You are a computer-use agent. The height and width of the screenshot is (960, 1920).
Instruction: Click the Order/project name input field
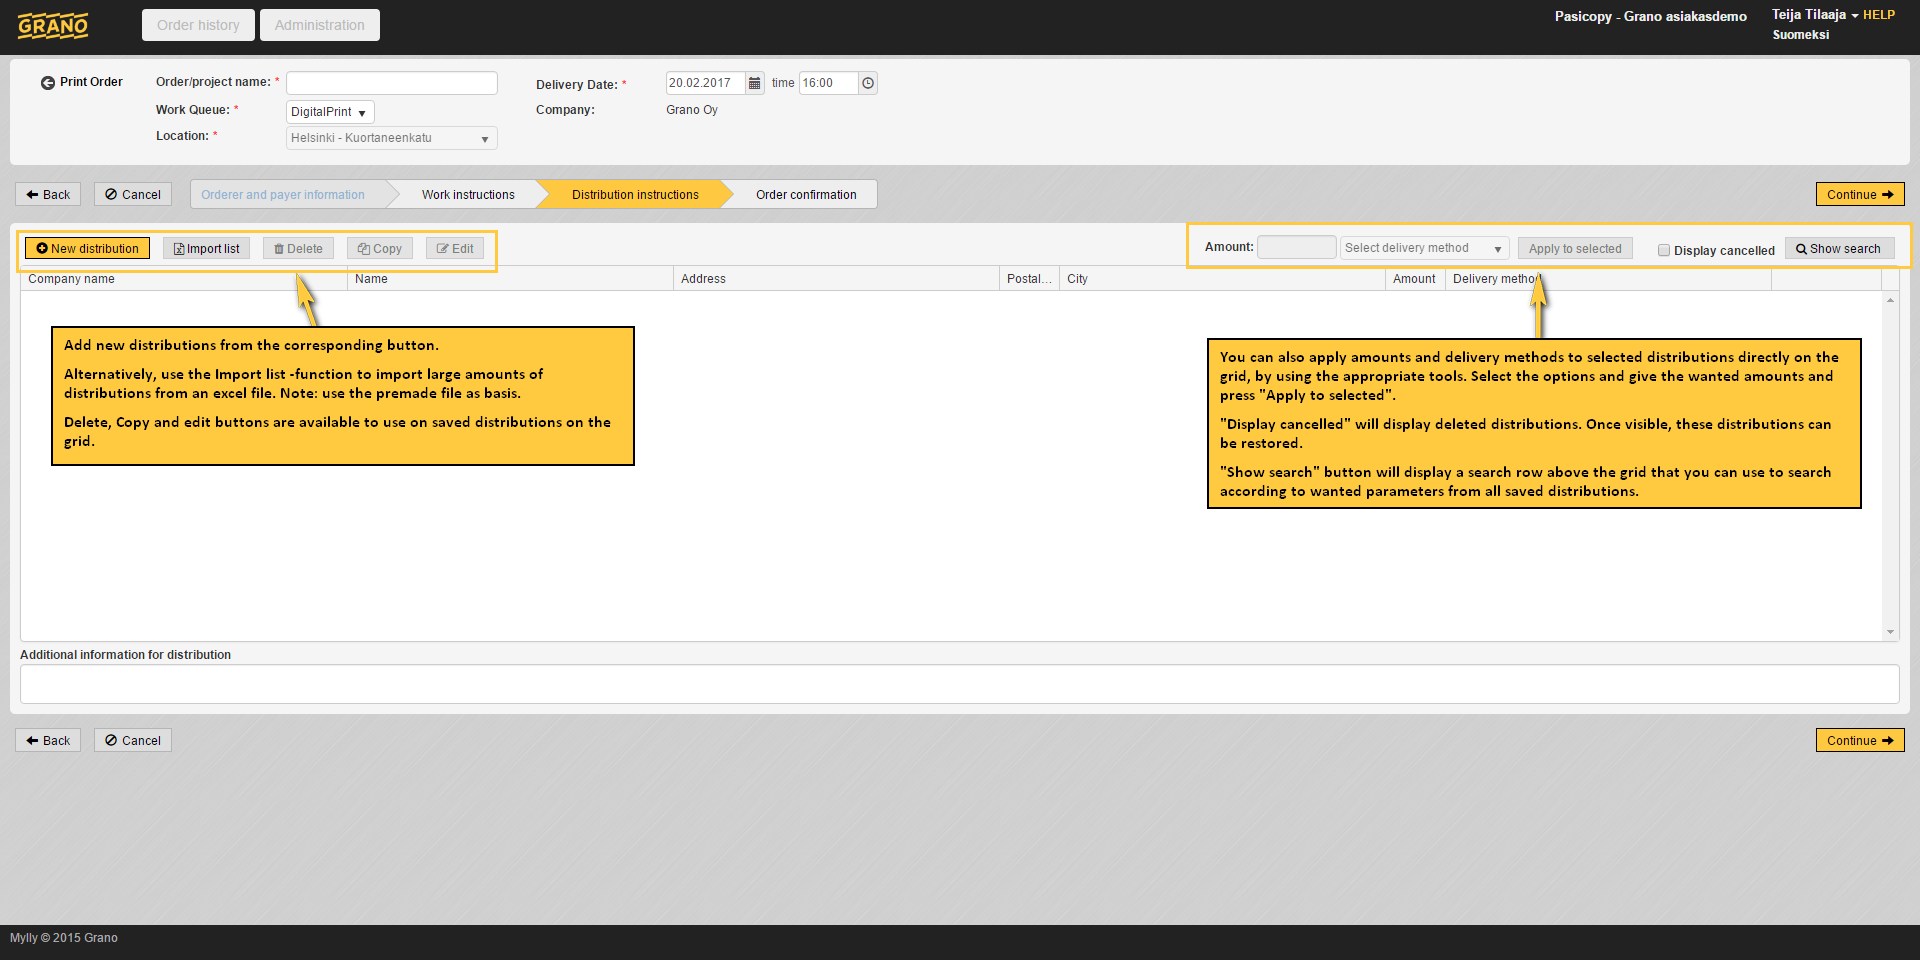(x=391, y=83)
